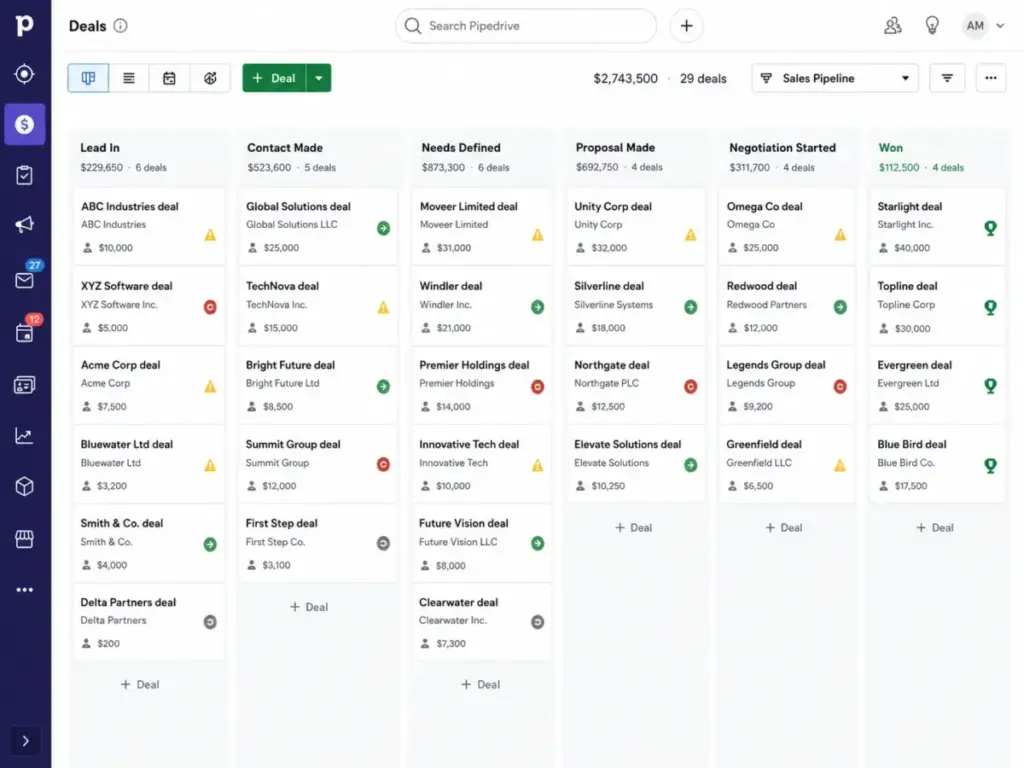Image resolution: width=1024 pixels, height=768 pixels.
Task: Add deal under Negotiation Started column
Action: click(784, 528)
